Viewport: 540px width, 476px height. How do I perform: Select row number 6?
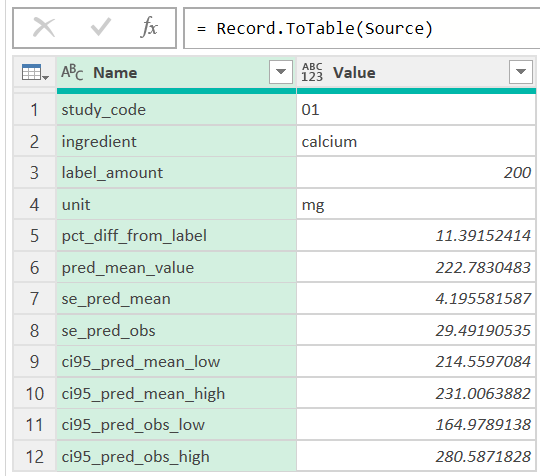tap(34, 268)
